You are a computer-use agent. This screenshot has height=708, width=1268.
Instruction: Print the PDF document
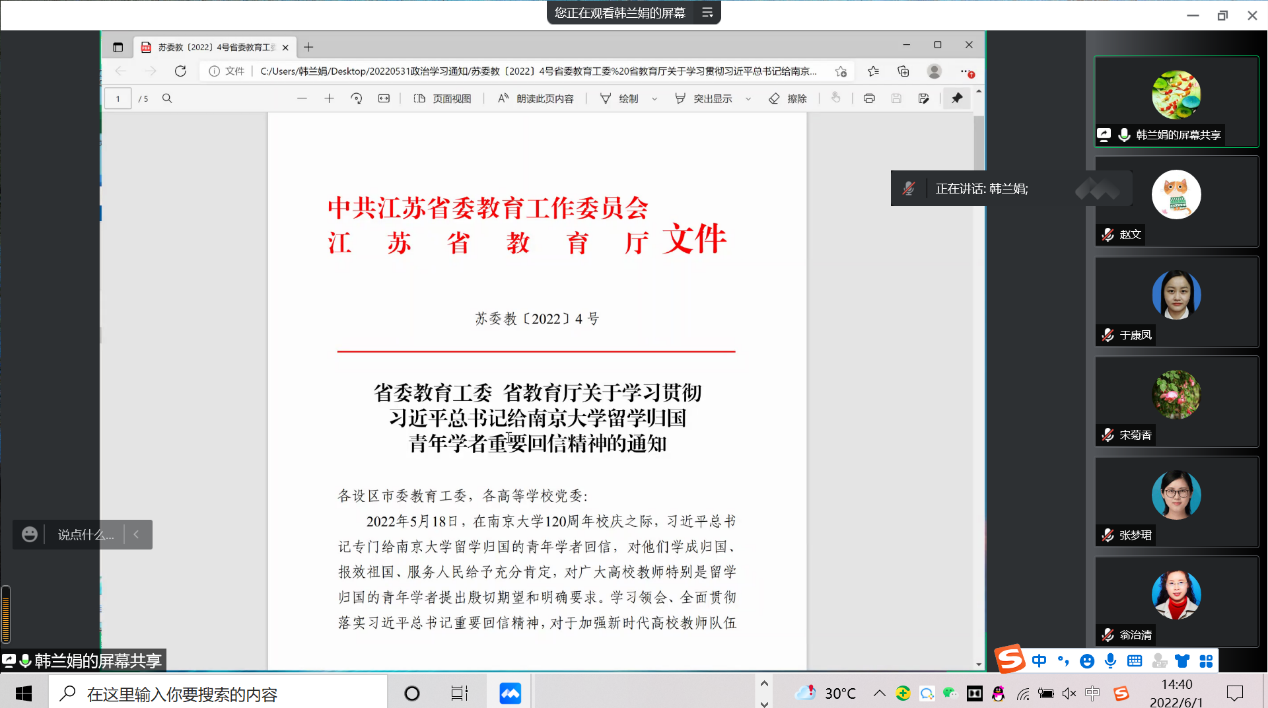[869, 99]
